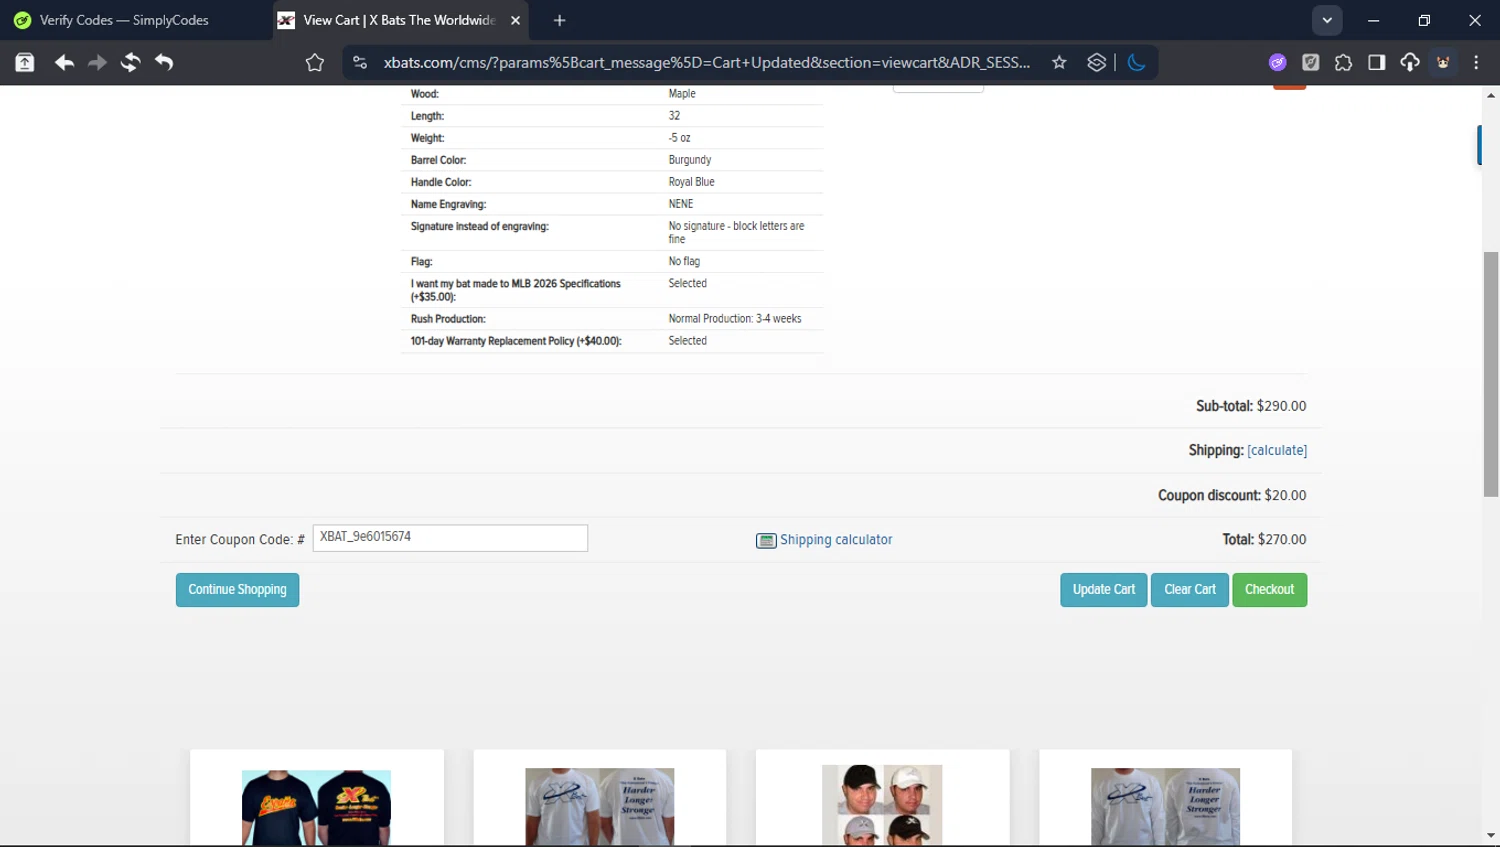Viewport: 1500px width, 847px height.
Task: Click the Enter Coupon Code field
Action: [450, 538]
